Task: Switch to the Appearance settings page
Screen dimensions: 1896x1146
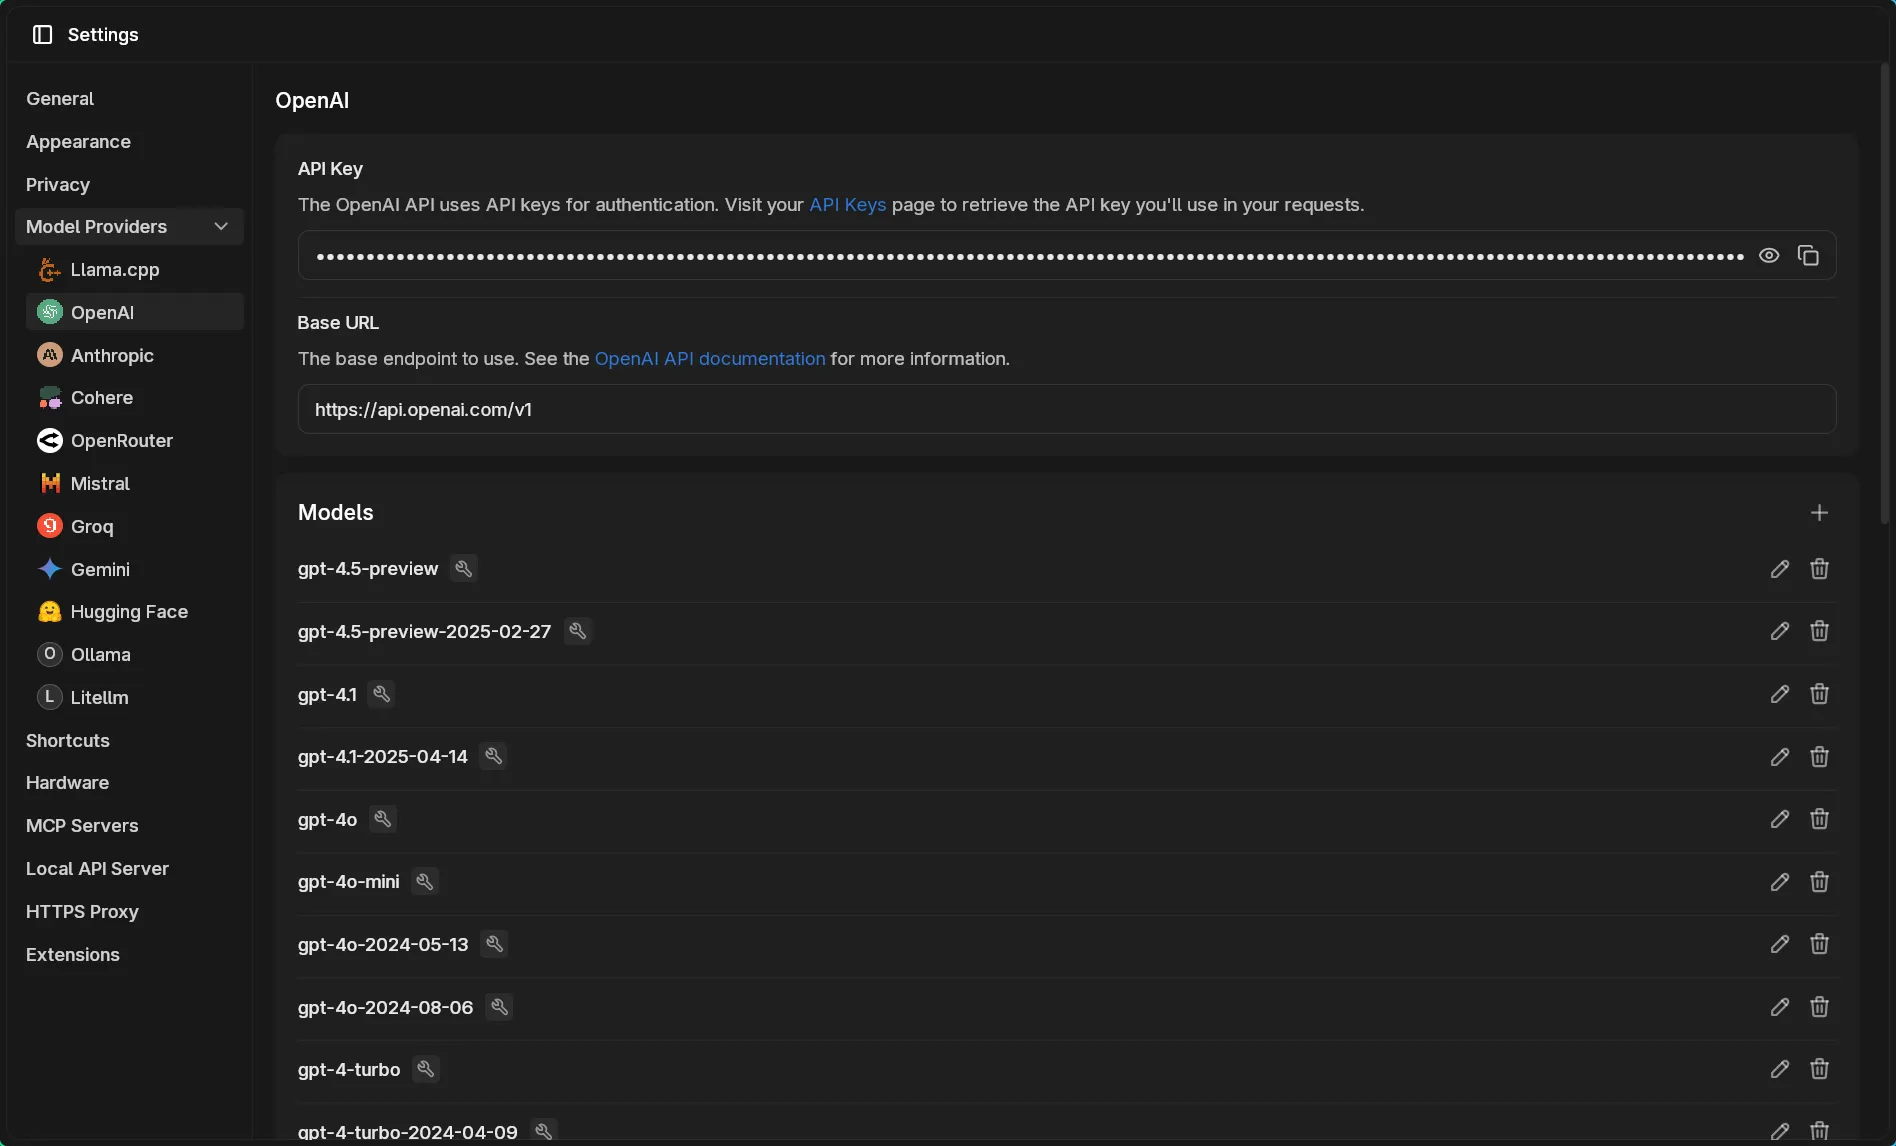Action: coord(78,142)
